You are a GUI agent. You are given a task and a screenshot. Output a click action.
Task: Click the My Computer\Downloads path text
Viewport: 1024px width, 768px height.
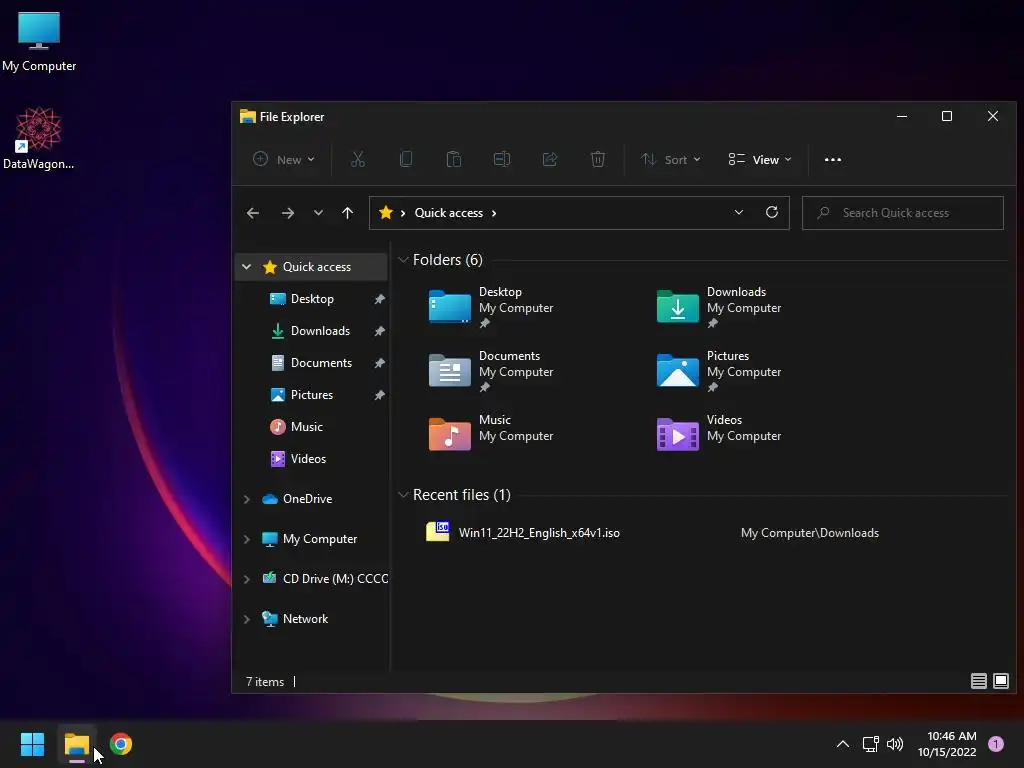pyautogui.click(x=810, y=533)
